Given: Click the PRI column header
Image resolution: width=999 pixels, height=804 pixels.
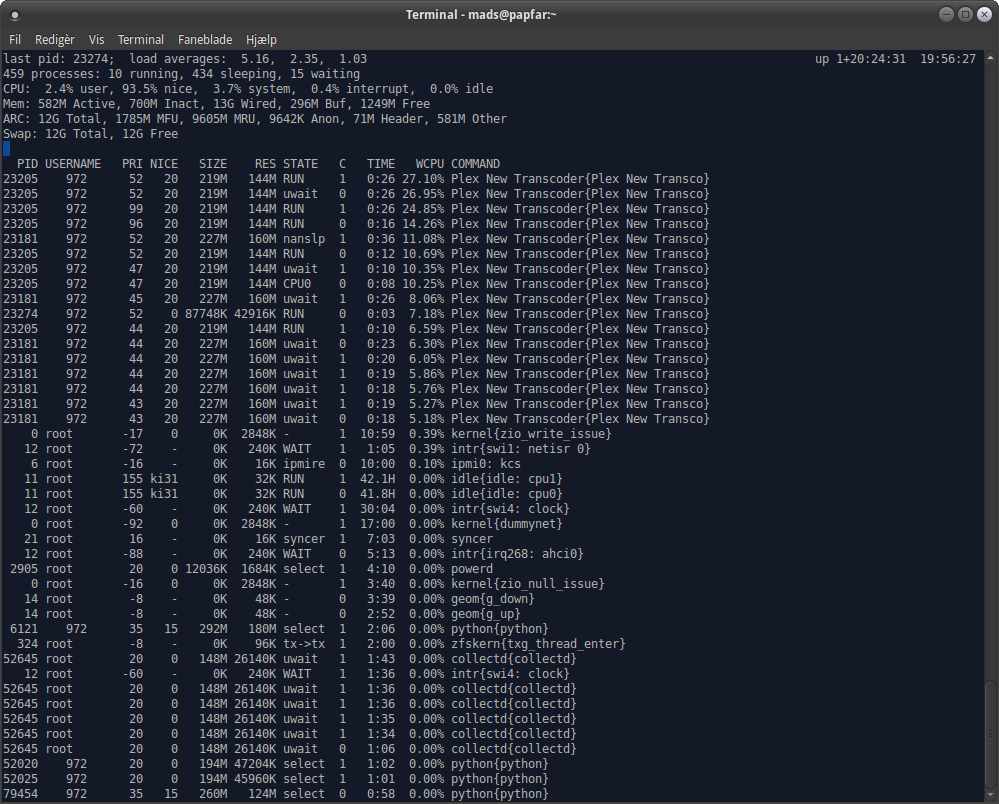Looking at the screenshot, I should point(133,164).
